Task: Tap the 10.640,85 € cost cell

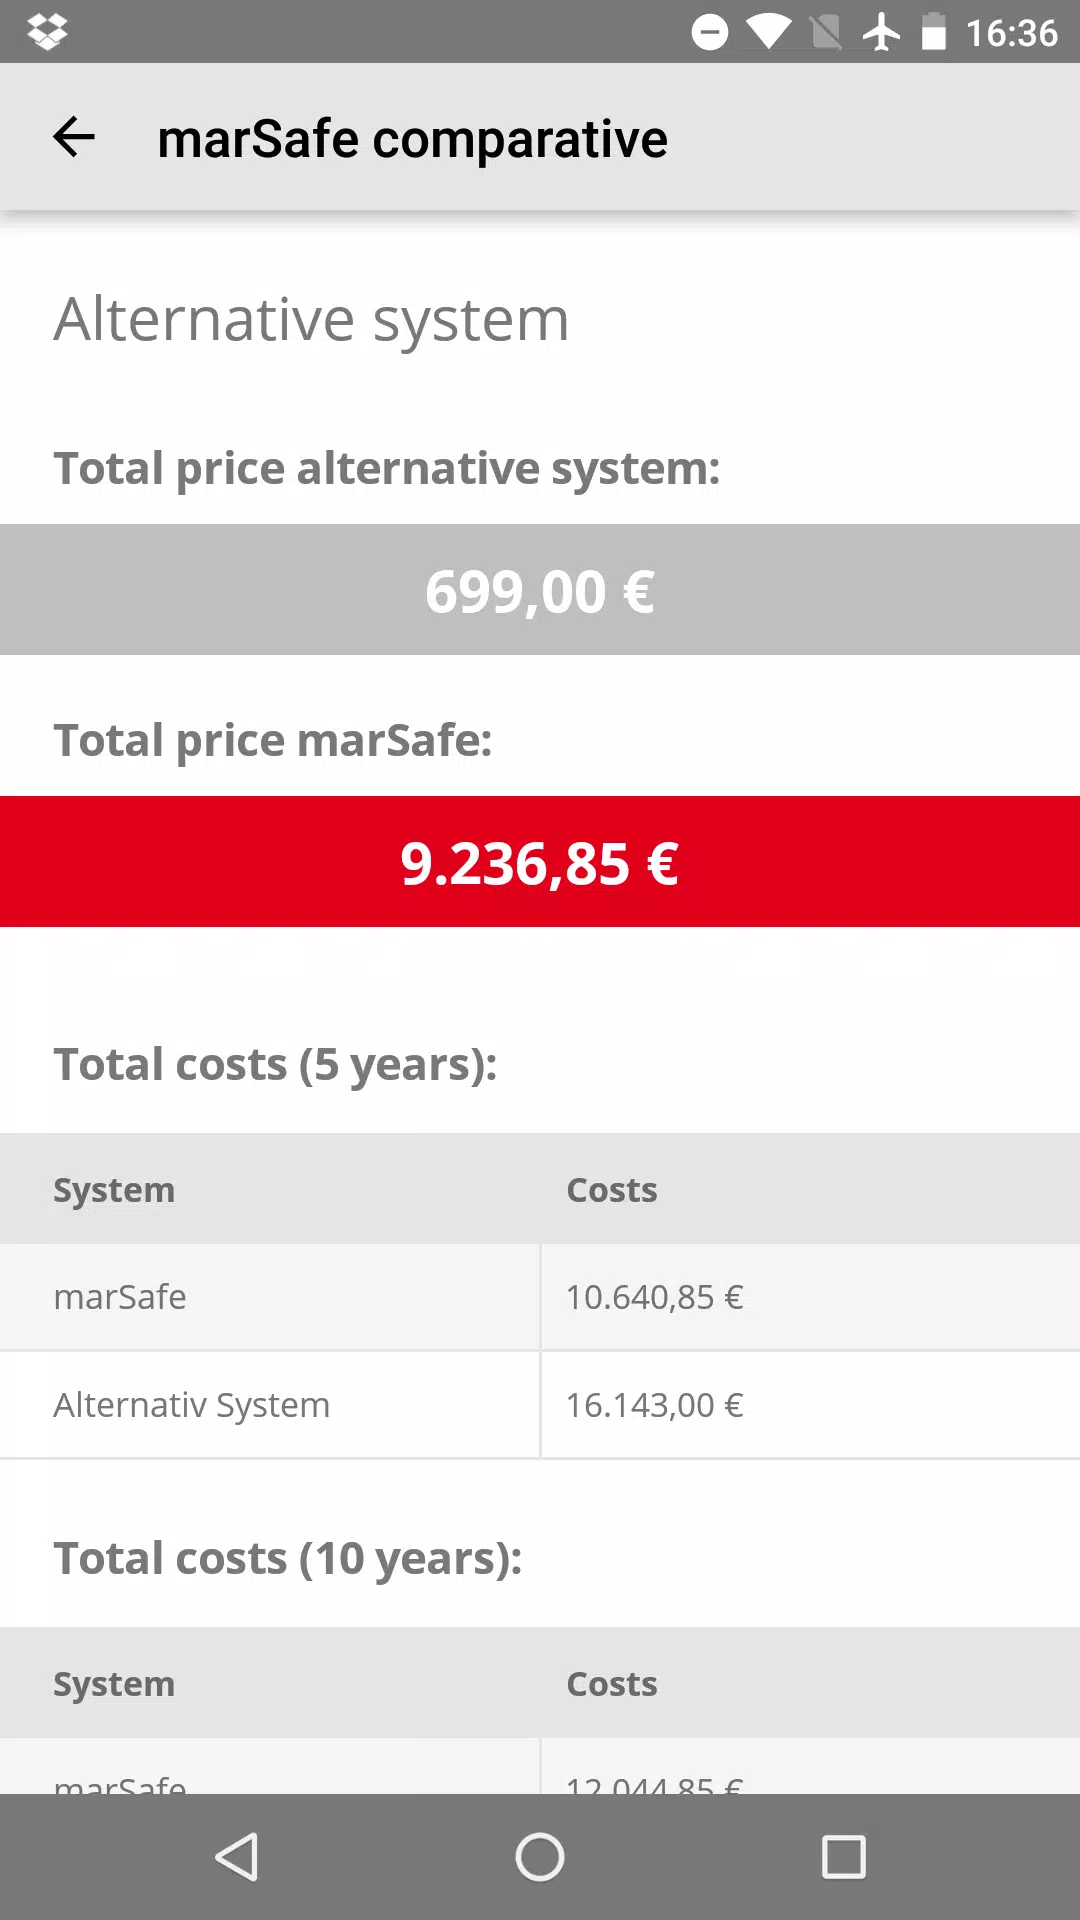Action: 811,1297
